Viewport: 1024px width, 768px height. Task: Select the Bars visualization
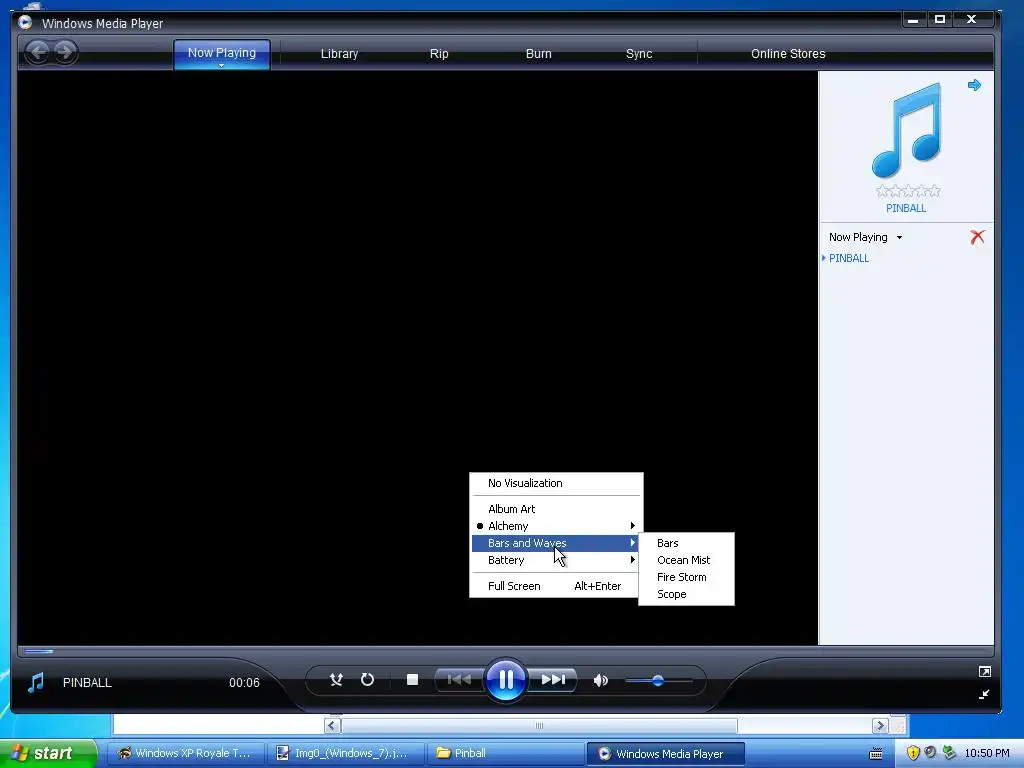[686, 543]
